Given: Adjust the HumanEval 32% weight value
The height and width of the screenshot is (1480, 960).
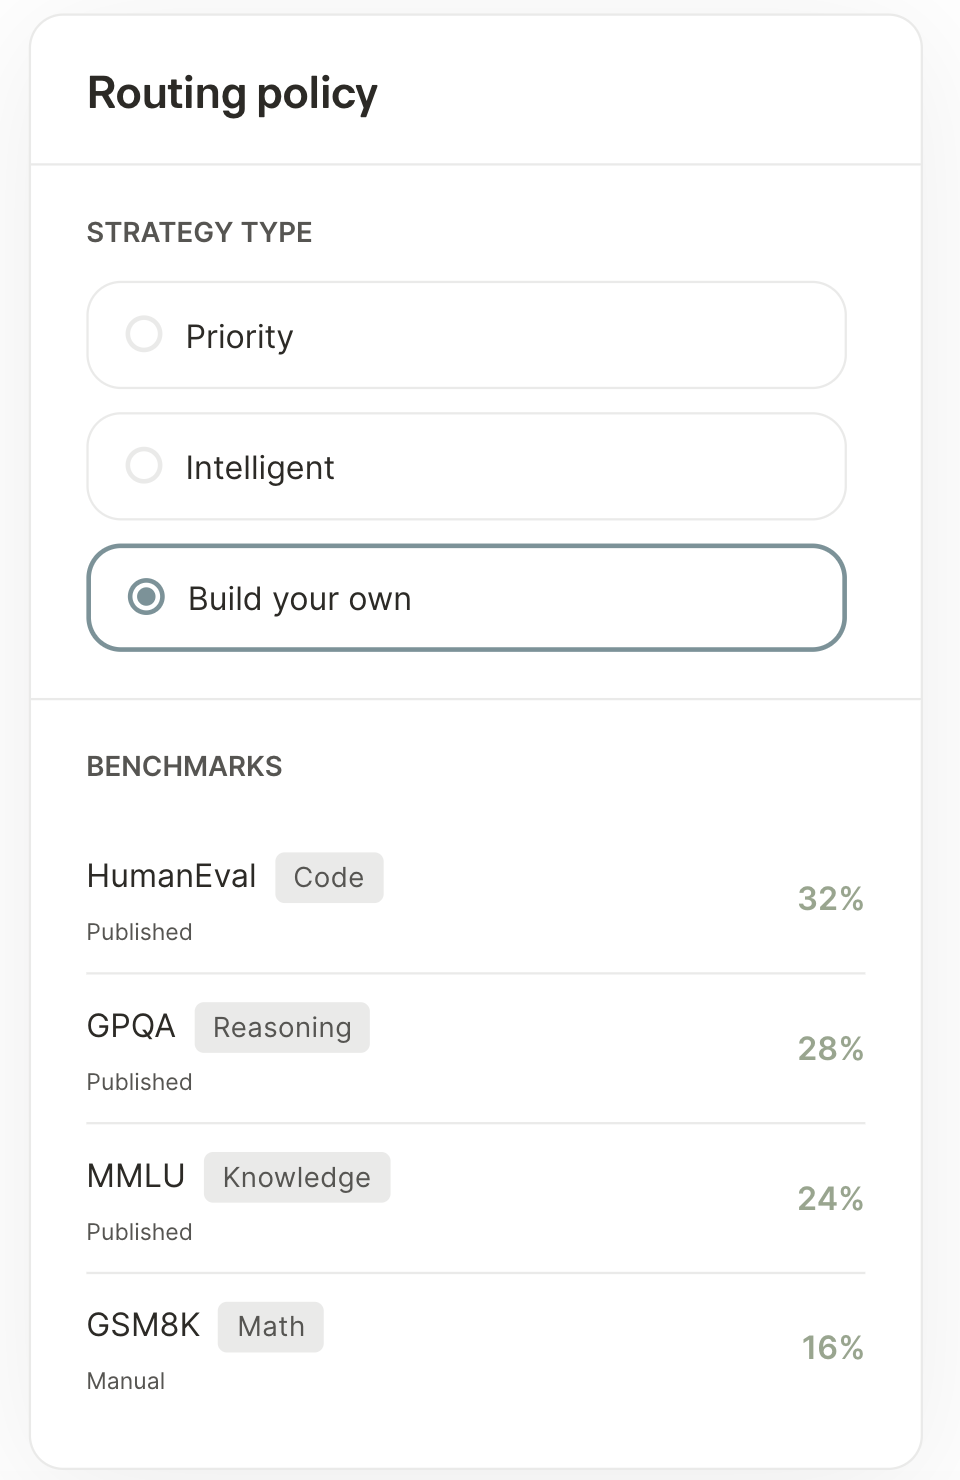Looking at the screenshot, I should [831, 898].
